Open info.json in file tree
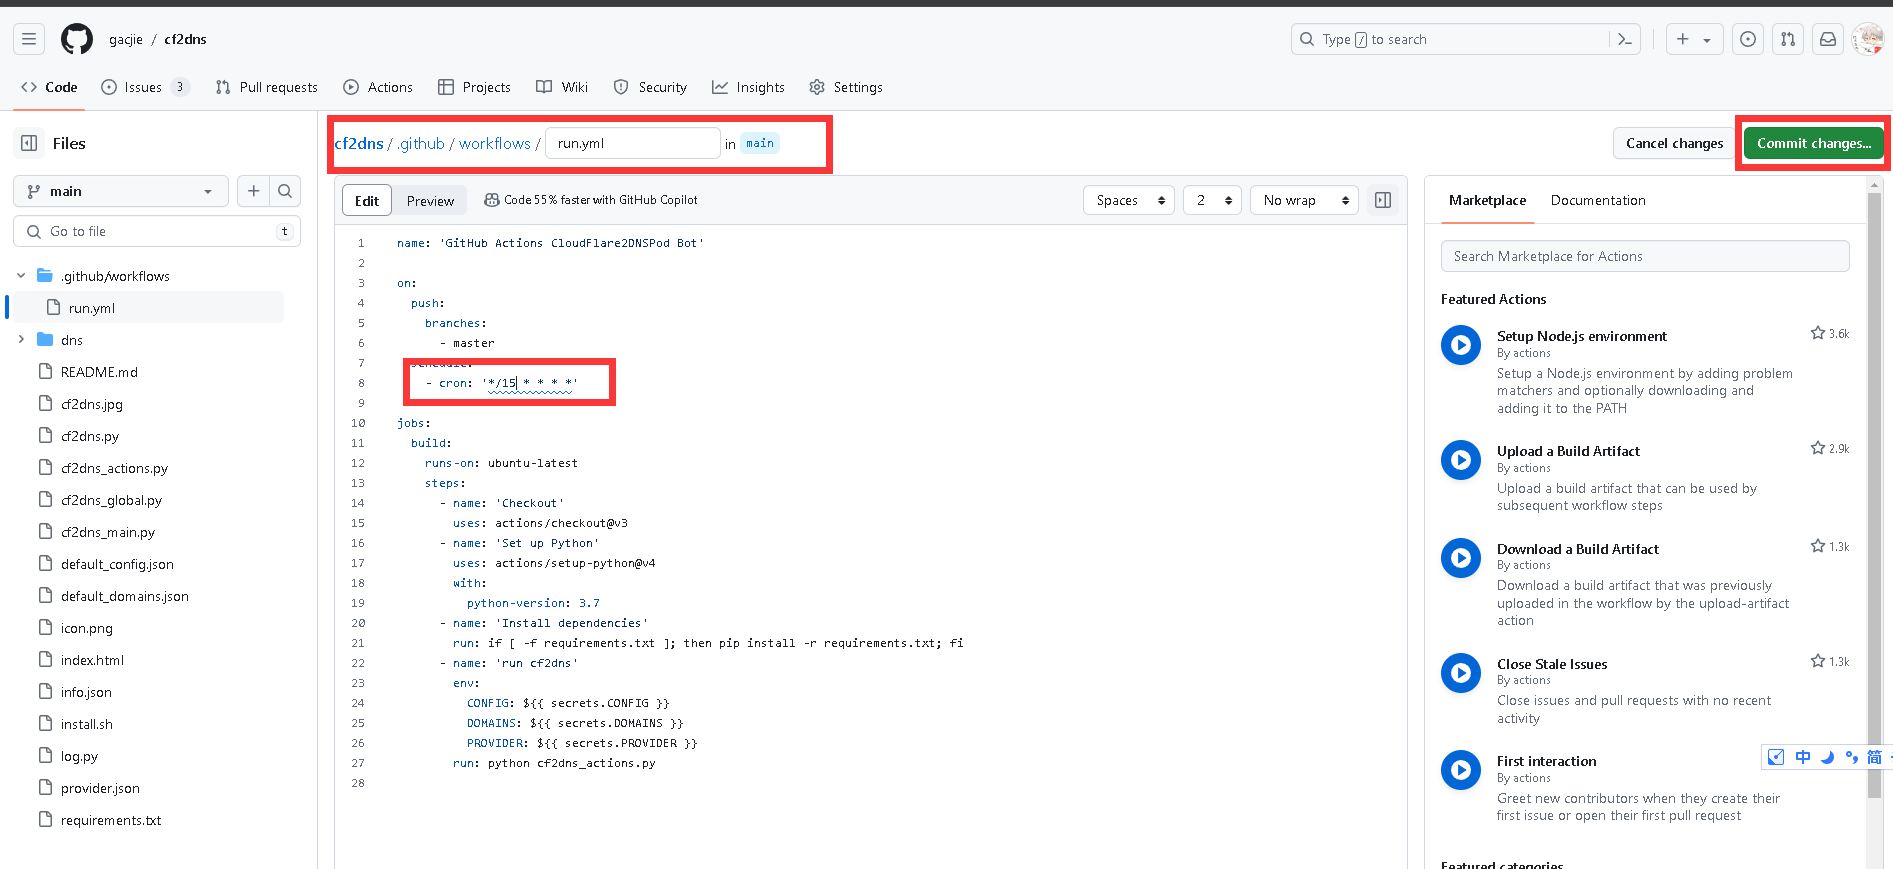 tap(86, 692)
